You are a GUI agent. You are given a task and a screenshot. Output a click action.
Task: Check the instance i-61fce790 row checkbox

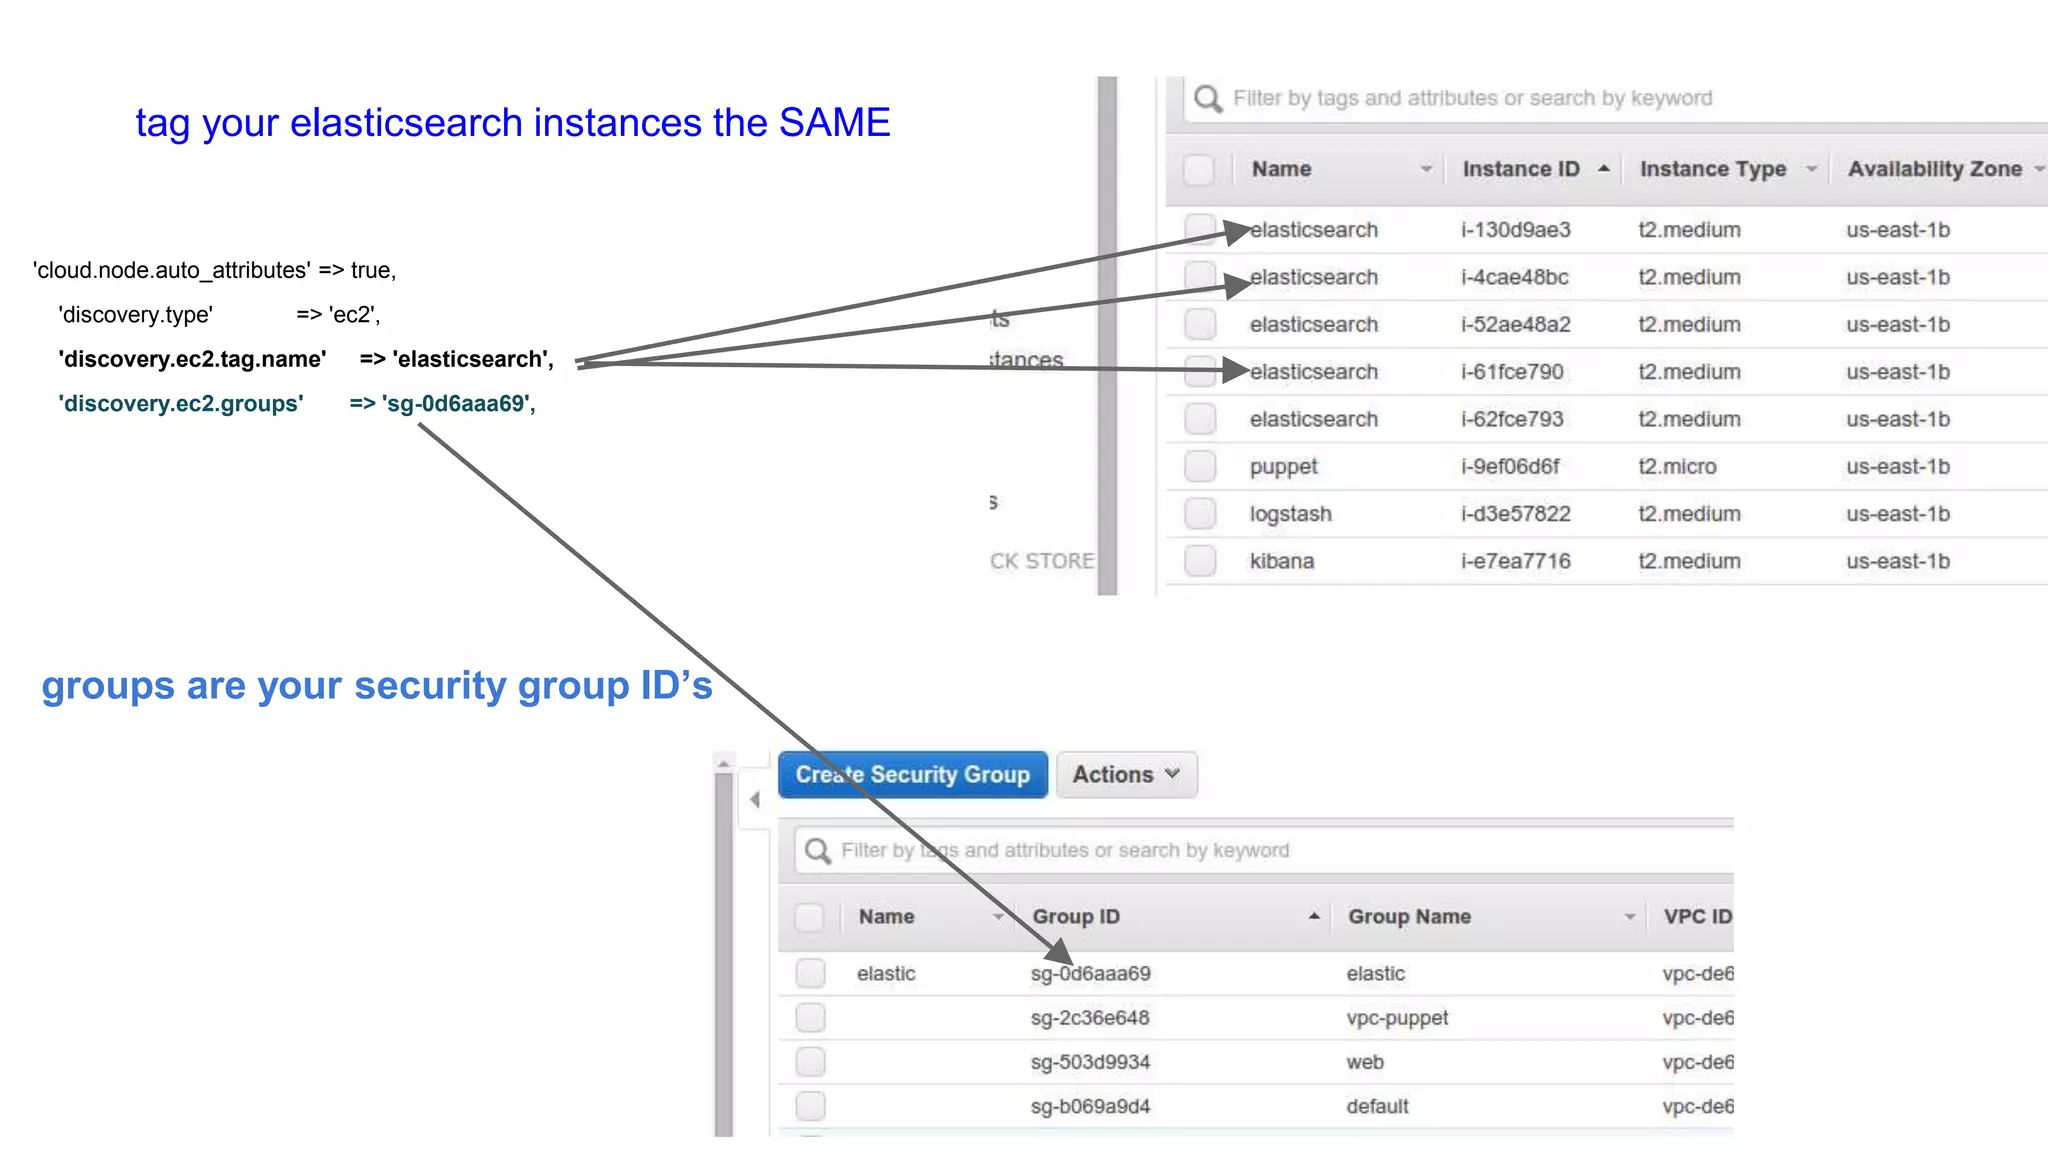[1200, 372]
